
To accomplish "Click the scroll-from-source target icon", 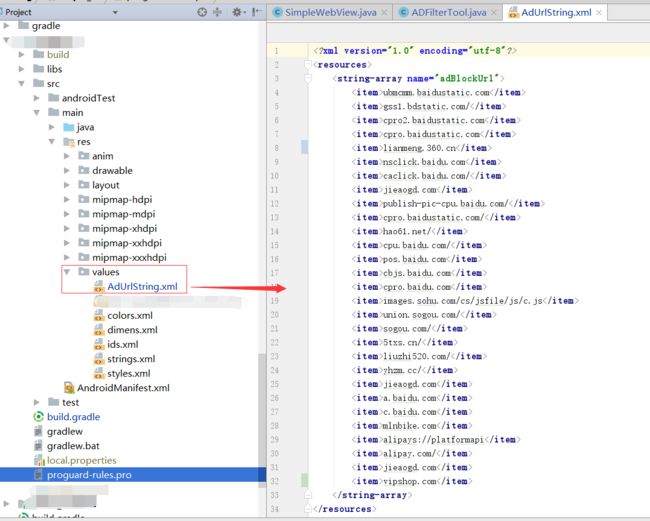I will [x=202, y=12].
